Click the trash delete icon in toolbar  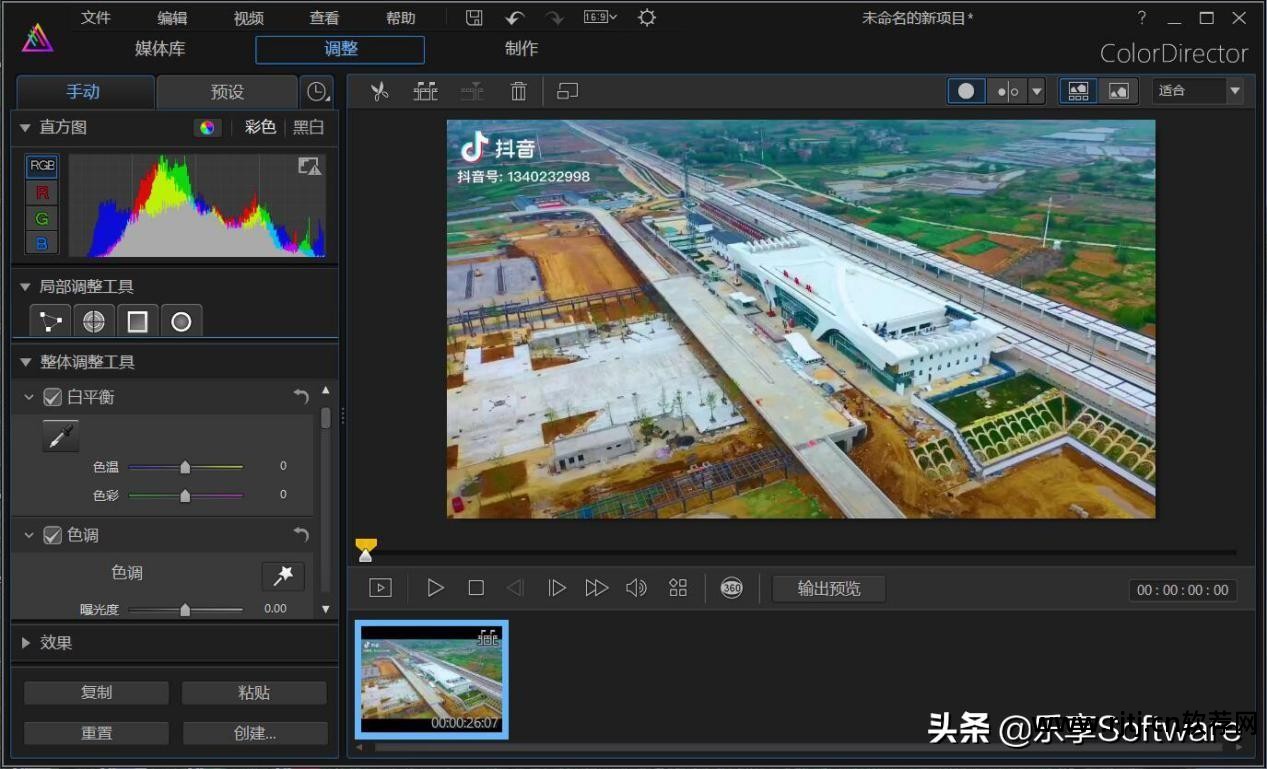coord(518,92)
